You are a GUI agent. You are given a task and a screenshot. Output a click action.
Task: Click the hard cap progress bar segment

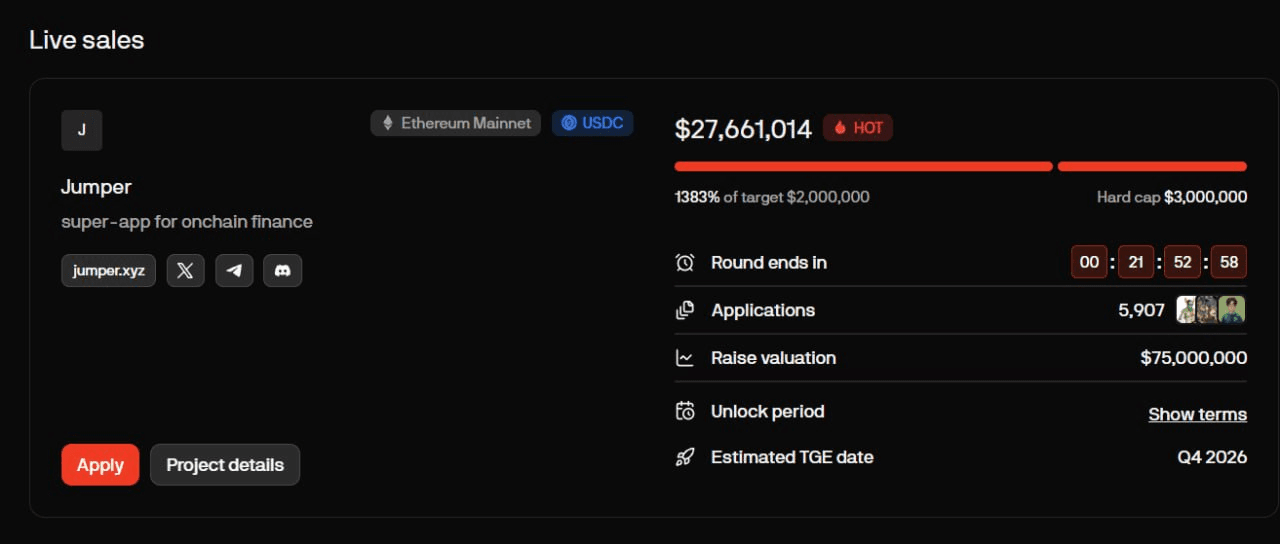pyautogui.click(x=1152, y=166)
